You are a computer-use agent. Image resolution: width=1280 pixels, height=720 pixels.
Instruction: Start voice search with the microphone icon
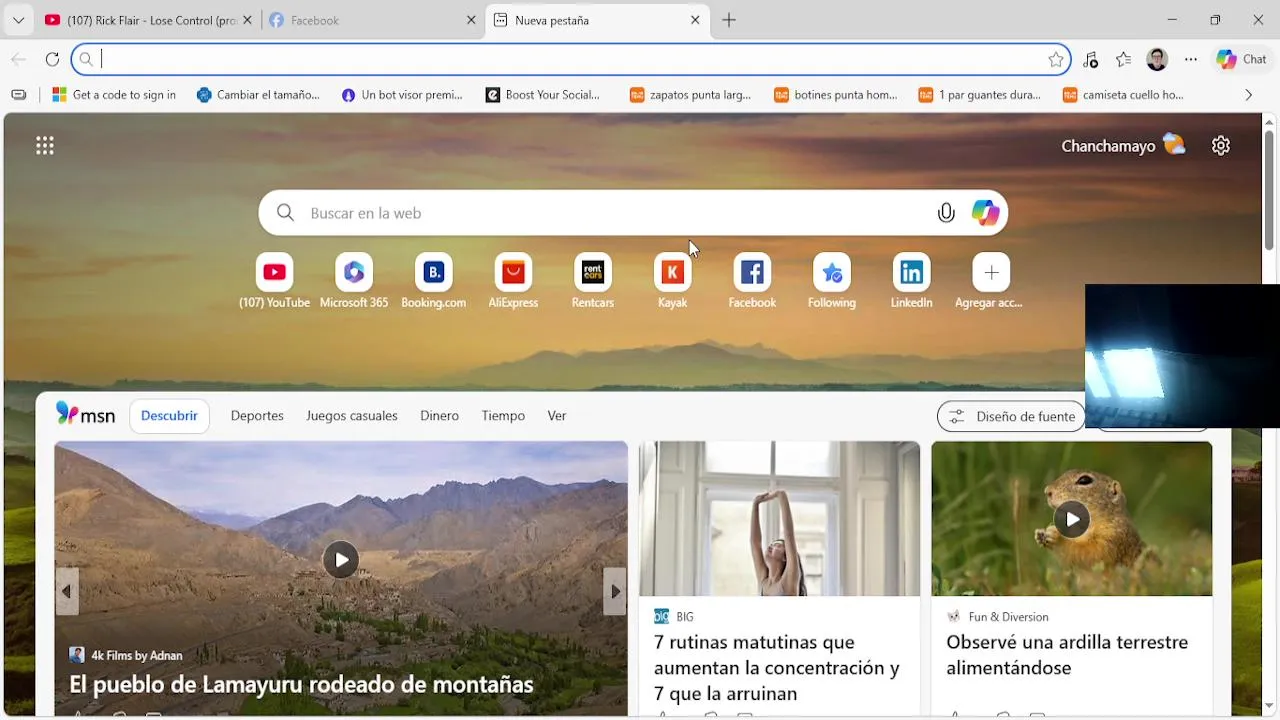coord(946,213)
